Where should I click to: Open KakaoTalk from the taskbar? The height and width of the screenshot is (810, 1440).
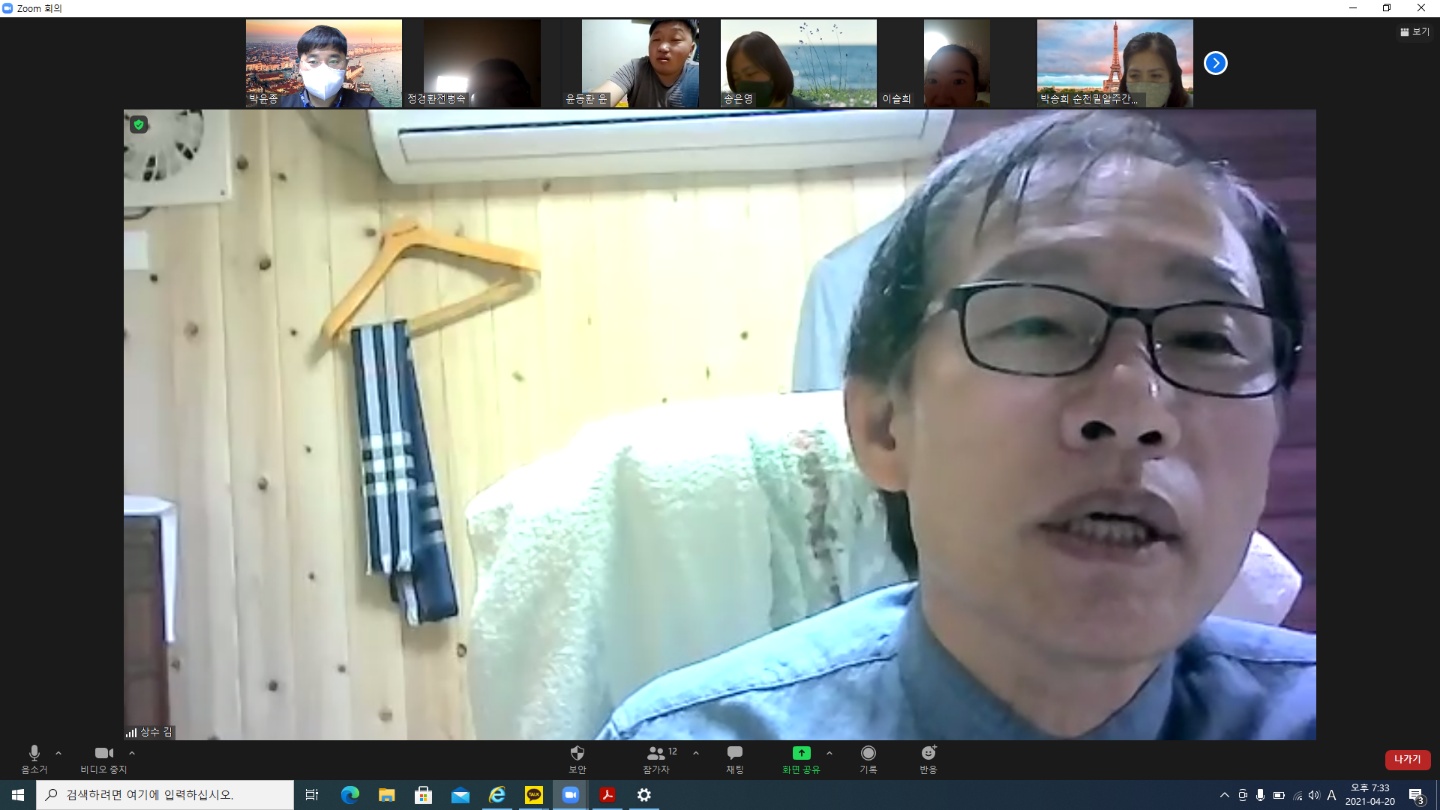534,795
